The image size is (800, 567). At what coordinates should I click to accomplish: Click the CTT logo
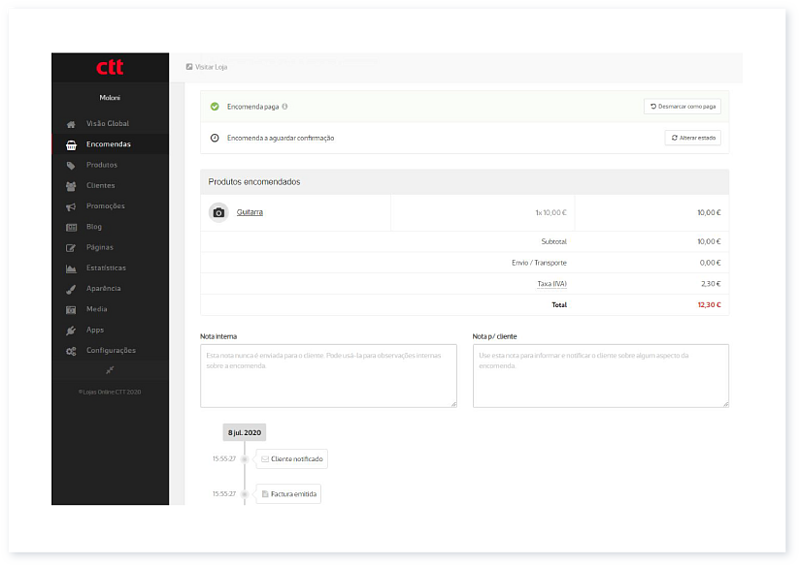[x=110, y=67]
